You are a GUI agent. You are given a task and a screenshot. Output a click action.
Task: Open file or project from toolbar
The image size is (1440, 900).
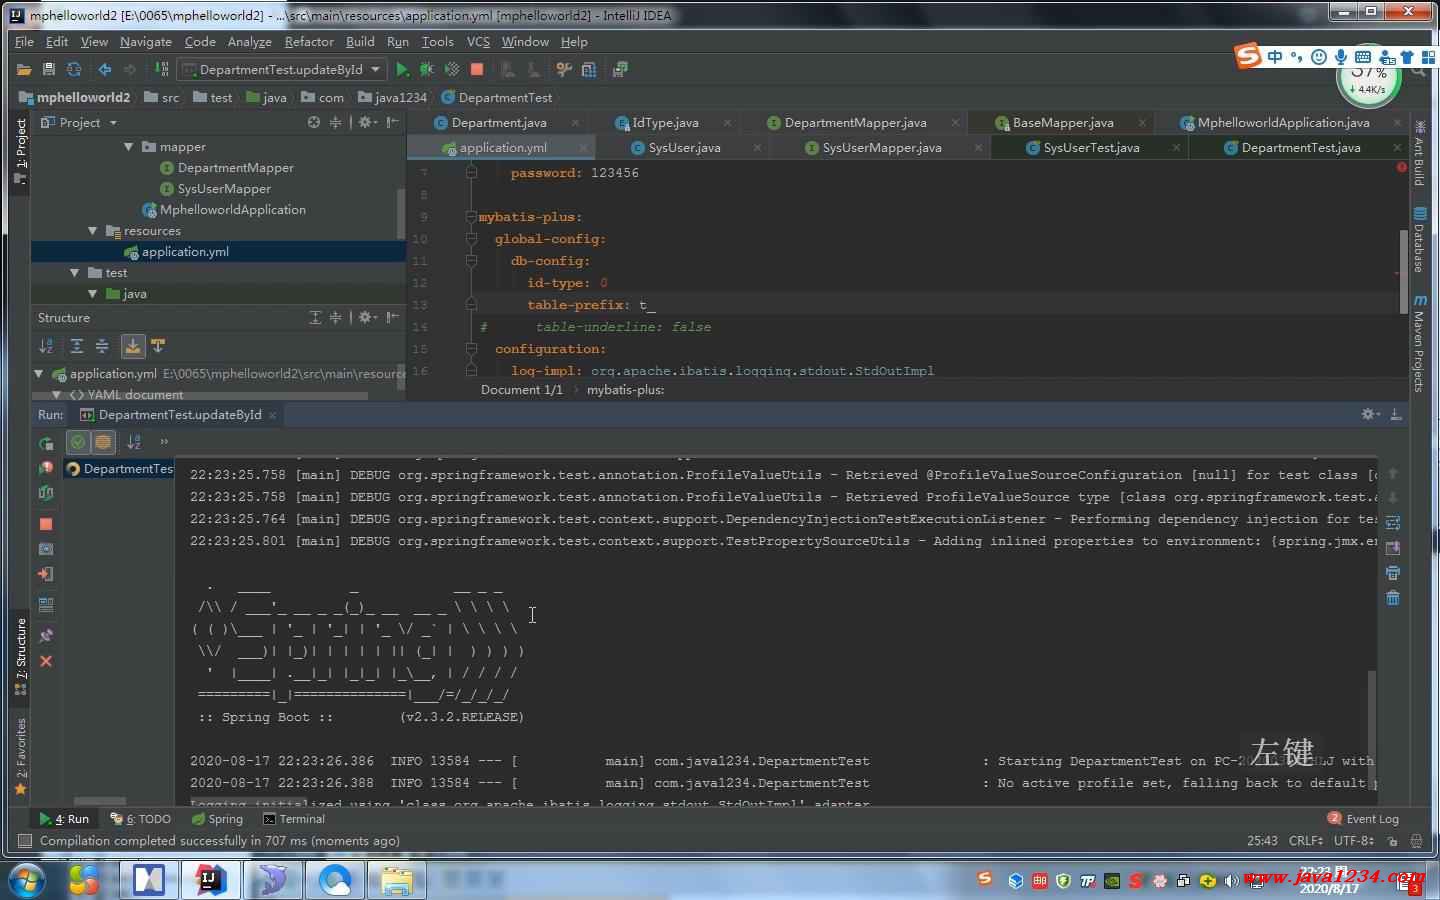pos(24,70)
